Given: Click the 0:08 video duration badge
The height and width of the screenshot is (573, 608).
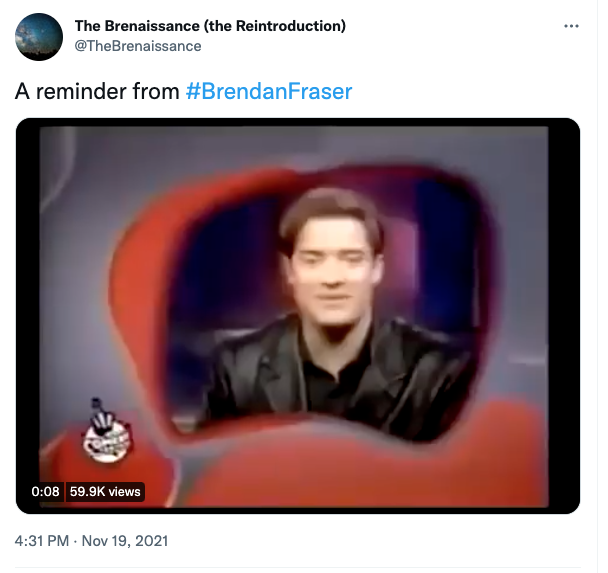Looking at the screenshot, I should [45, 492].
